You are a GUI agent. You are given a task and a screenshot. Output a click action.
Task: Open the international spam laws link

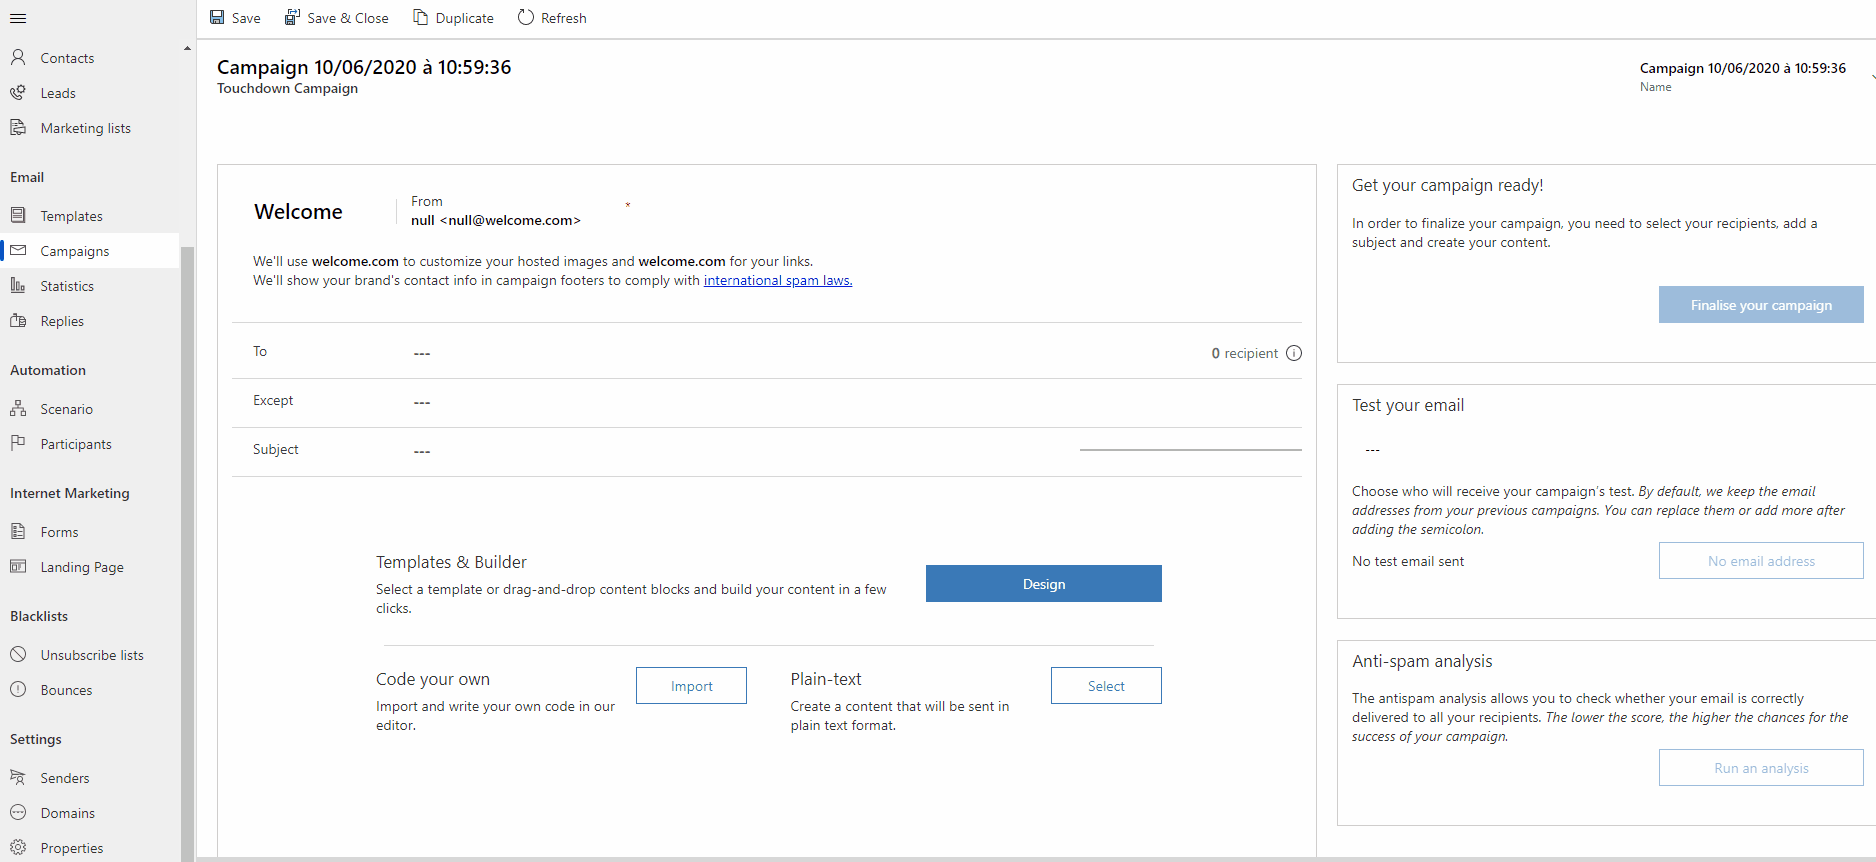778,281
